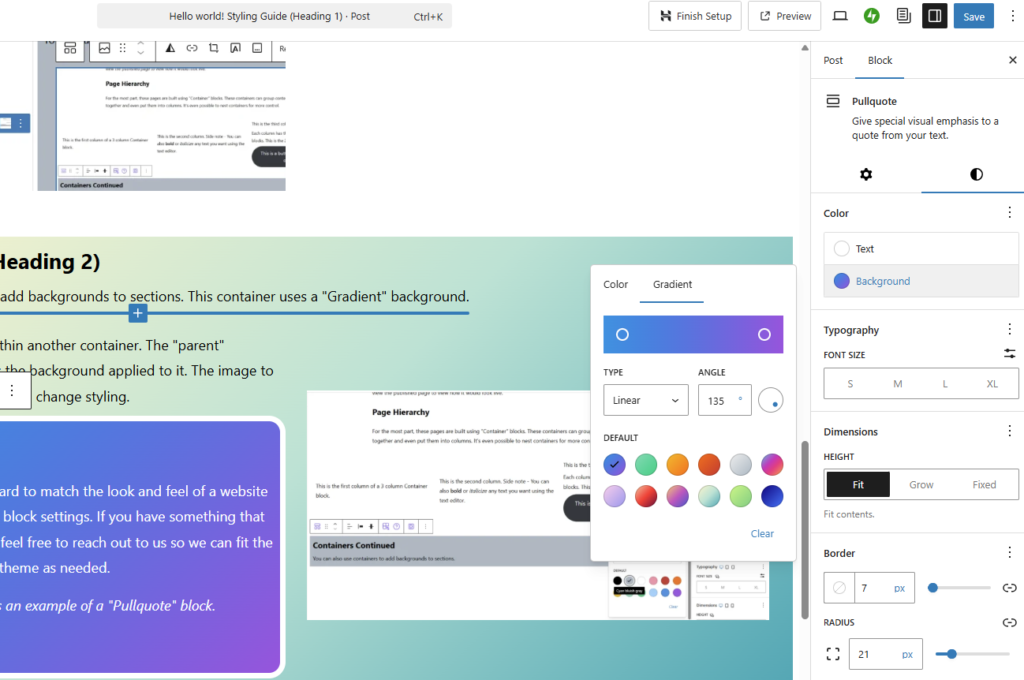Click the gradient angle input field
Screen dimensions: 1024x680
pos(717,400)
